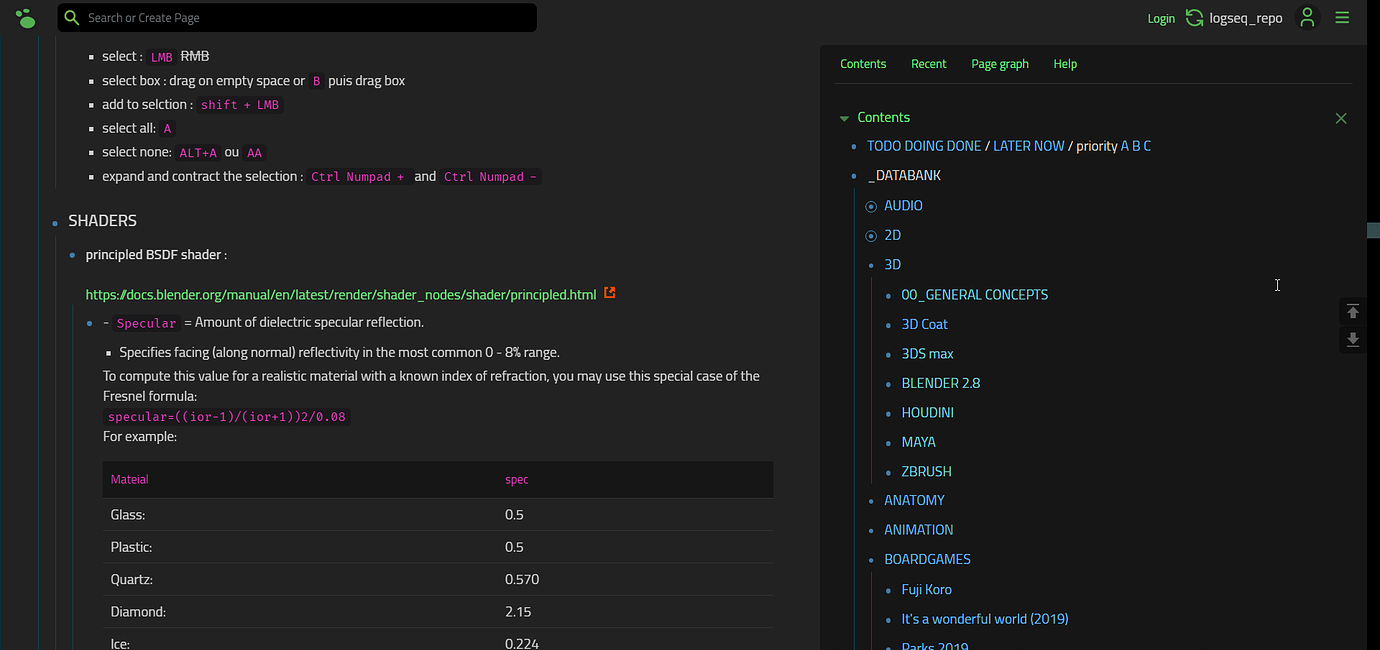1380x650 pixels.
Task: Click the Login button
Action: point(1161,17)
